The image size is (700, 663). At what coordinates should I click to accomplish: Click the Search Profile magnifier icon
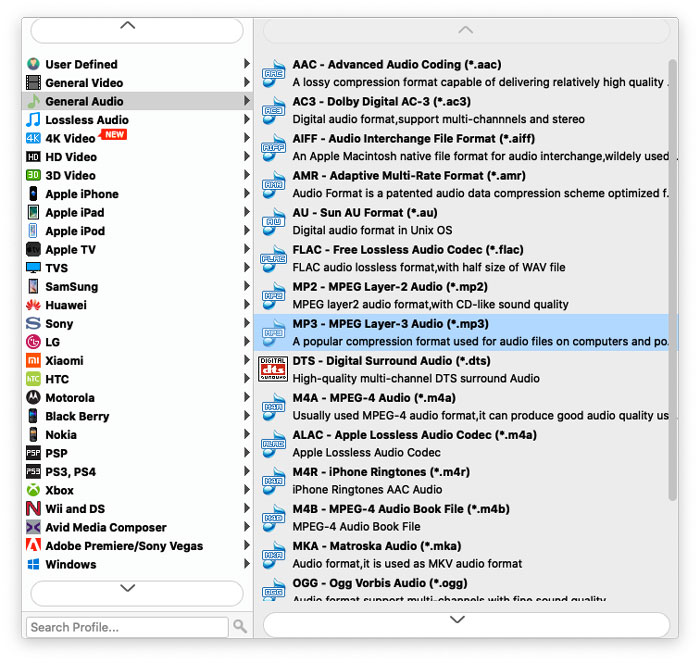pyautogui.click(x=240, y=626)
